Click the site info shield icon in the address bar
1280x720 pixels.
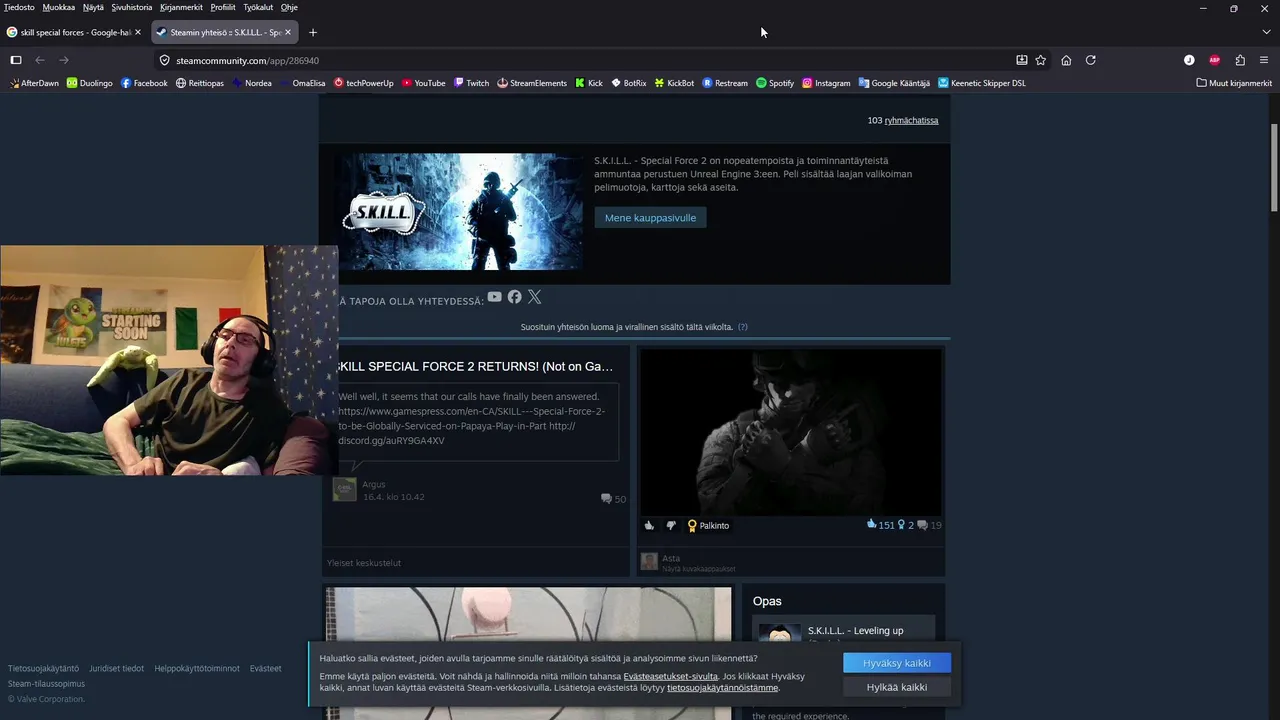coord(165,60)
